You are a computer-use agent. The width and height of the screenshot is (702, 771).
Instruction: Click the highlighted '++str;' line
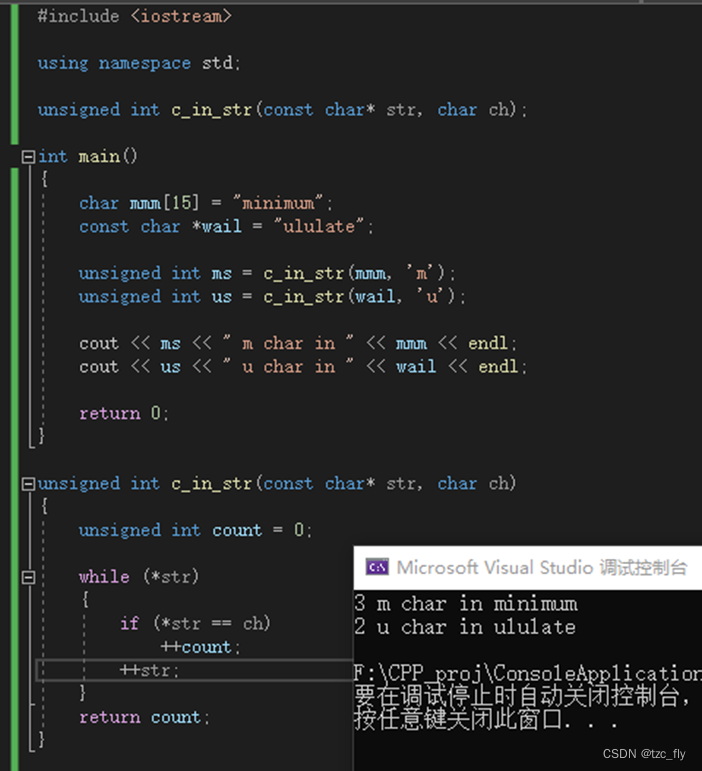point(195,670)
